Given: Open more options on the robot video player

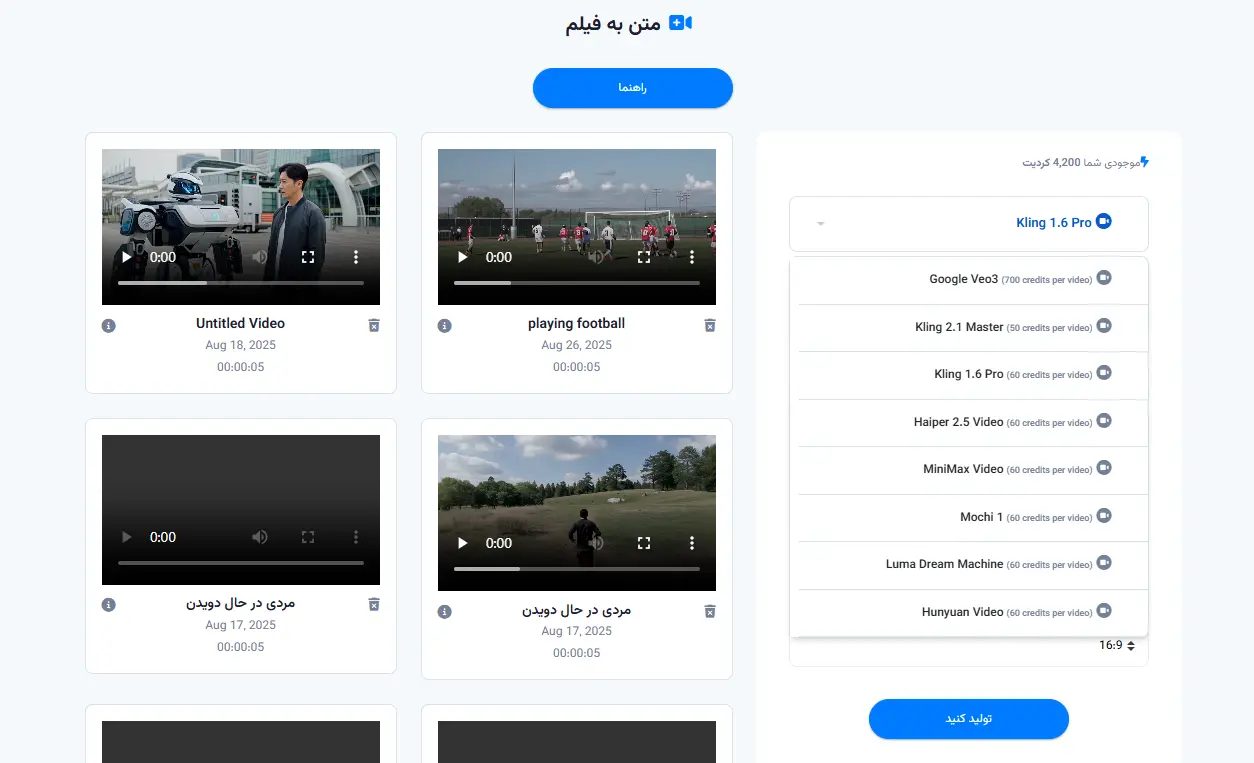Looking at the screenshot, I should point(356,257).
